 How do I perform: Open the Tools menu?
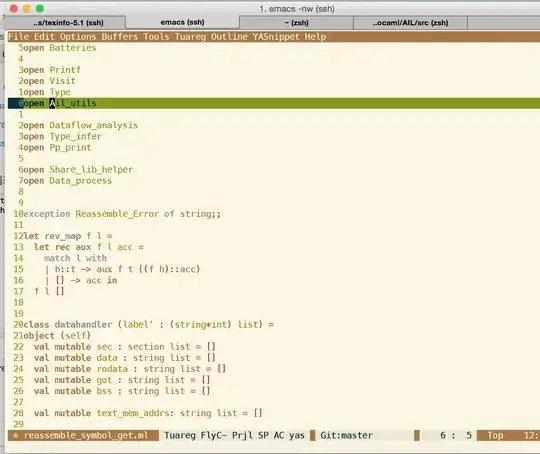(156, 37)
